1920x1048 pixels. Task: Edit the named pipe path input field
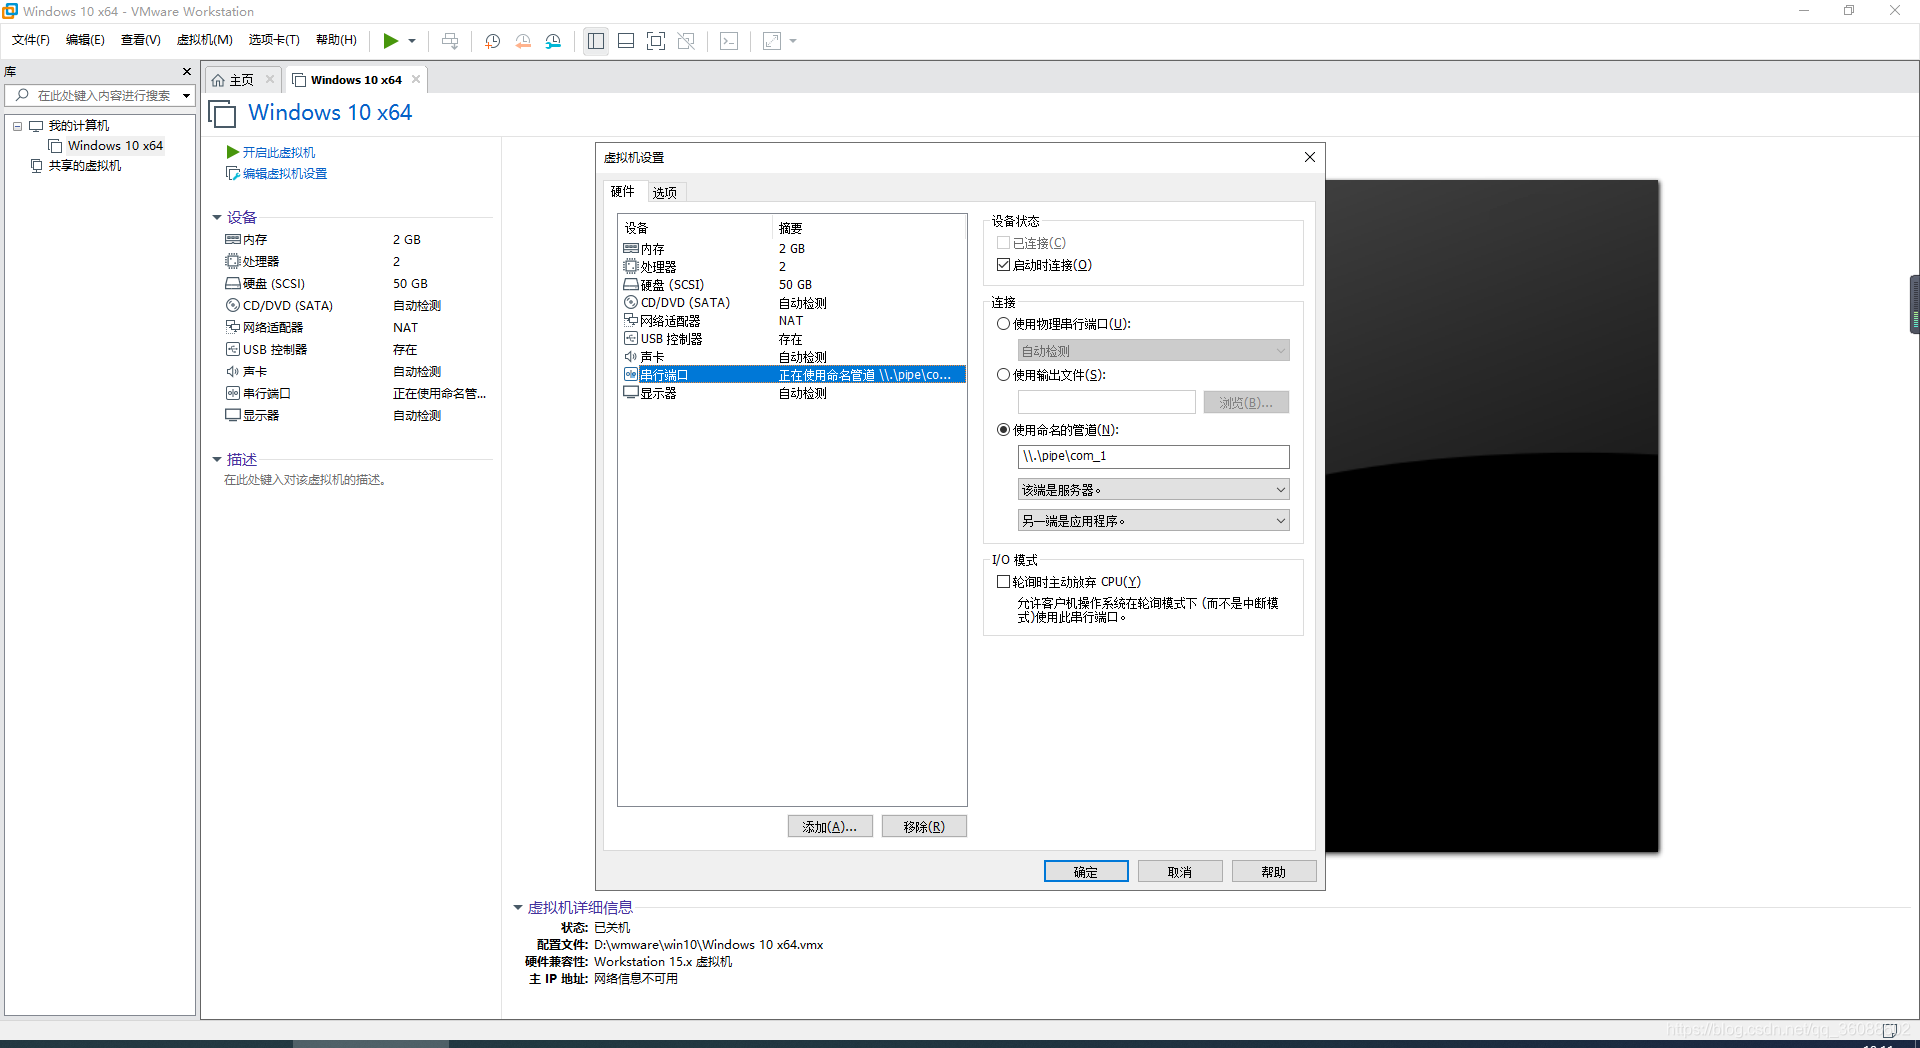click(x=1152, y=456)
